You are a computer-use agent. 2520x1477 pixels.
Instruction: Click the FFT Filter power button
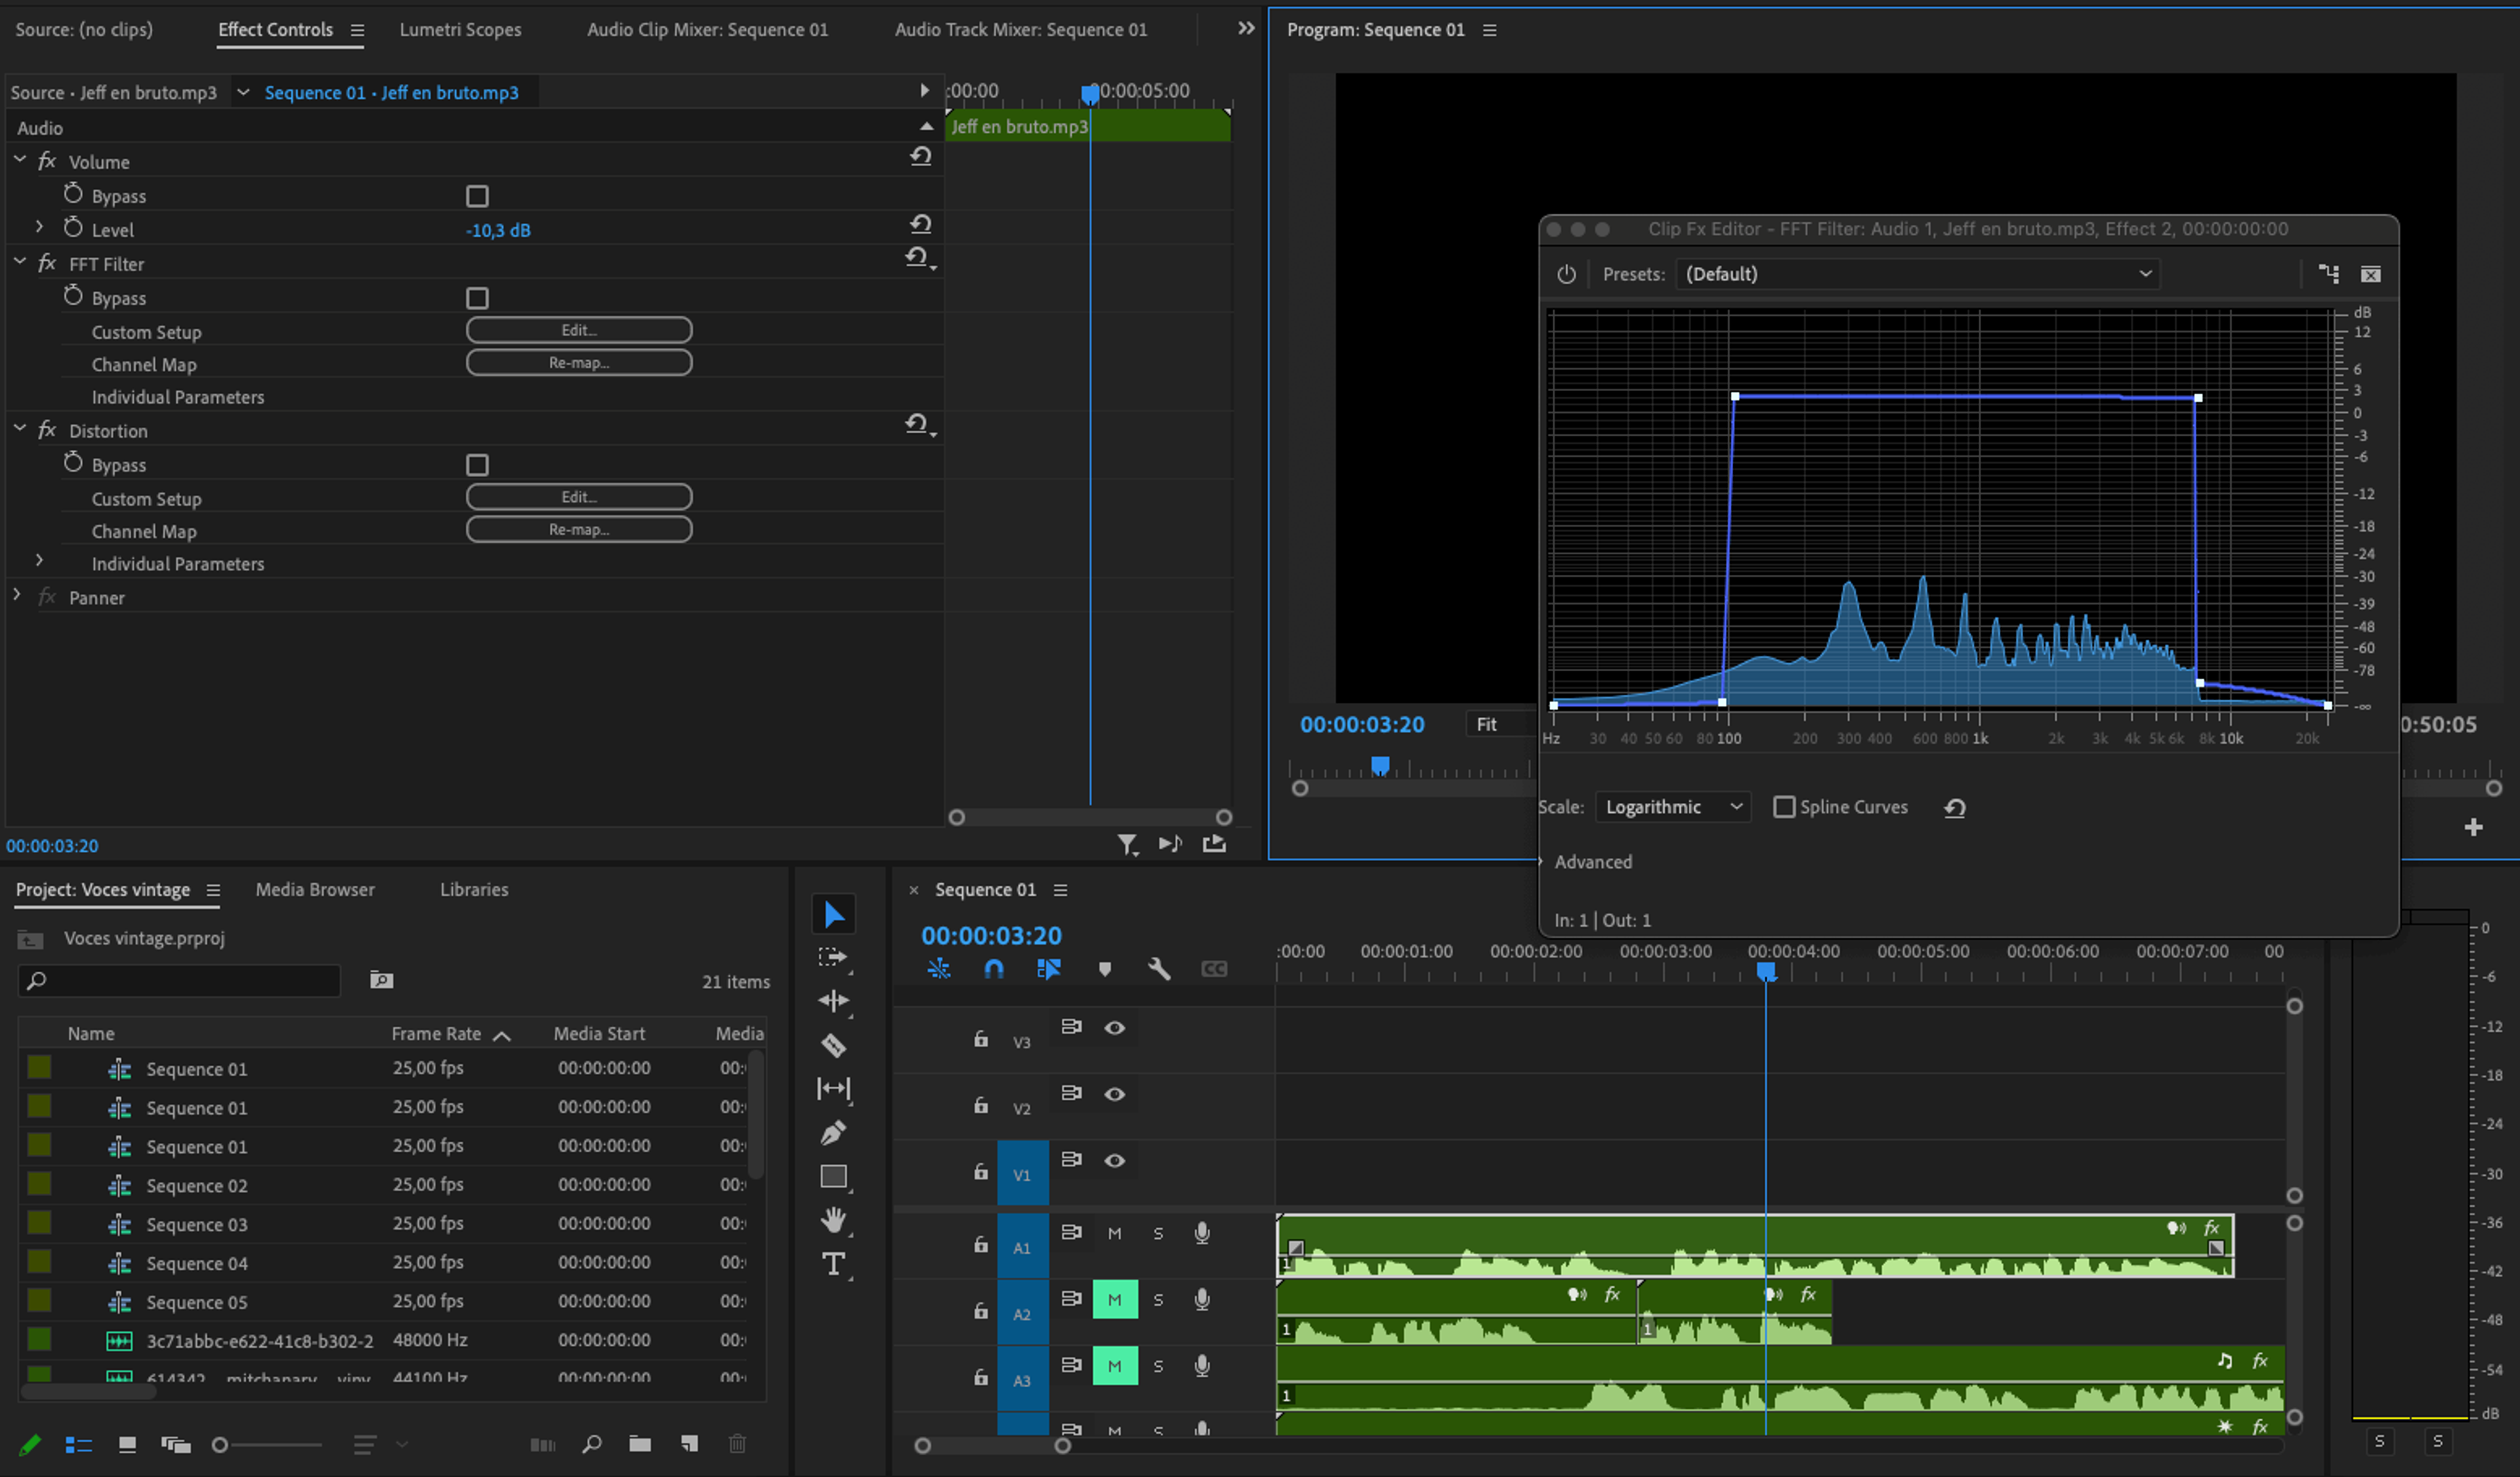coord(1566,274)
